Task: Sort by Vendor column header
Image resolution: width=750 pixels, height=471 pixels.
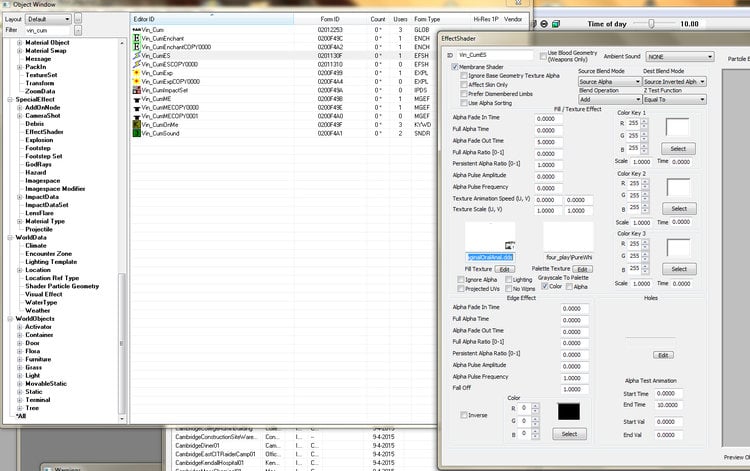Action: coord(513,19)
